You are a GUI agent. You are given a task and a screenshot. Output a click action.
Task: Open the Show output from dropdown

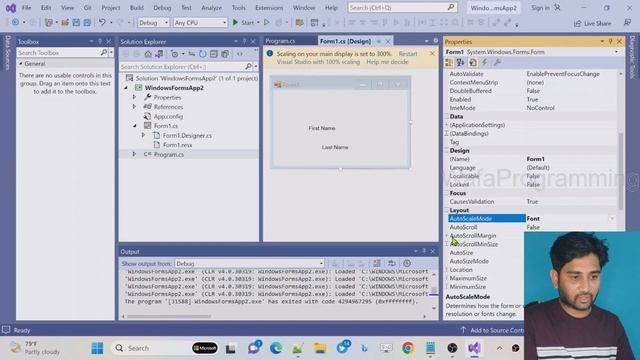[249, 263]
